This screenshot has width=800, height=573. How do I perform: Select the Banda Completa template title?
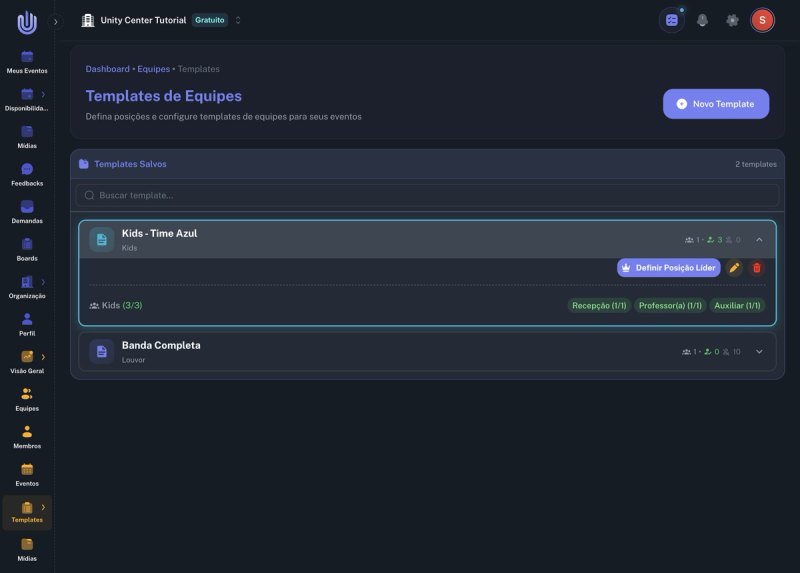coord(161,345)
